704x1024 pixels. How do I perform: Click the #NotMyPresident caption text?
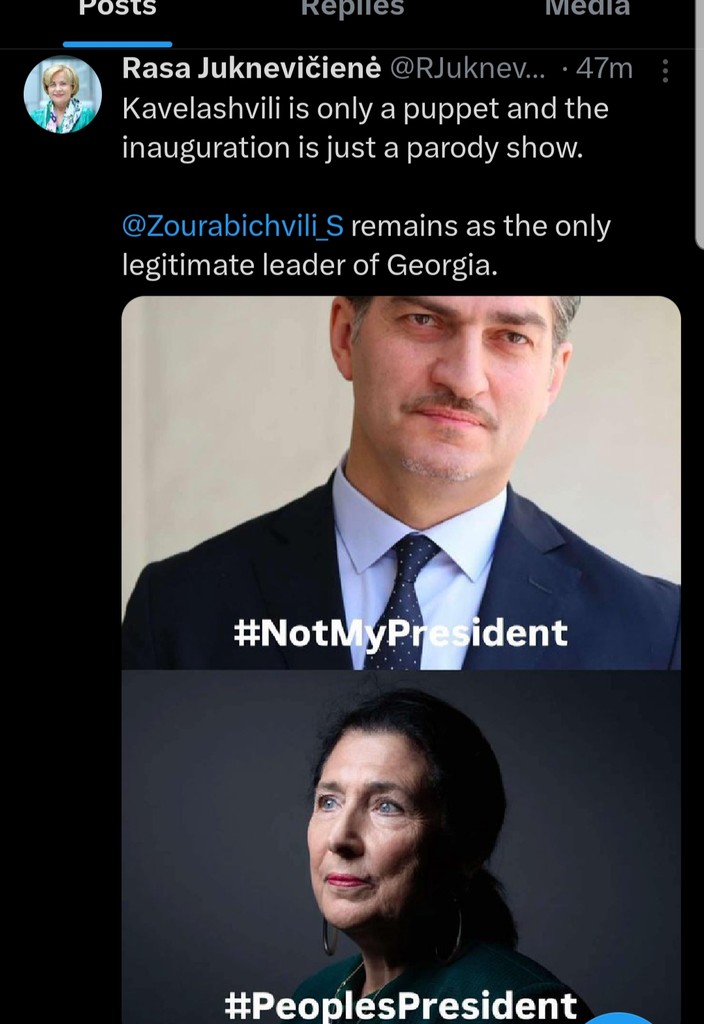400,632
